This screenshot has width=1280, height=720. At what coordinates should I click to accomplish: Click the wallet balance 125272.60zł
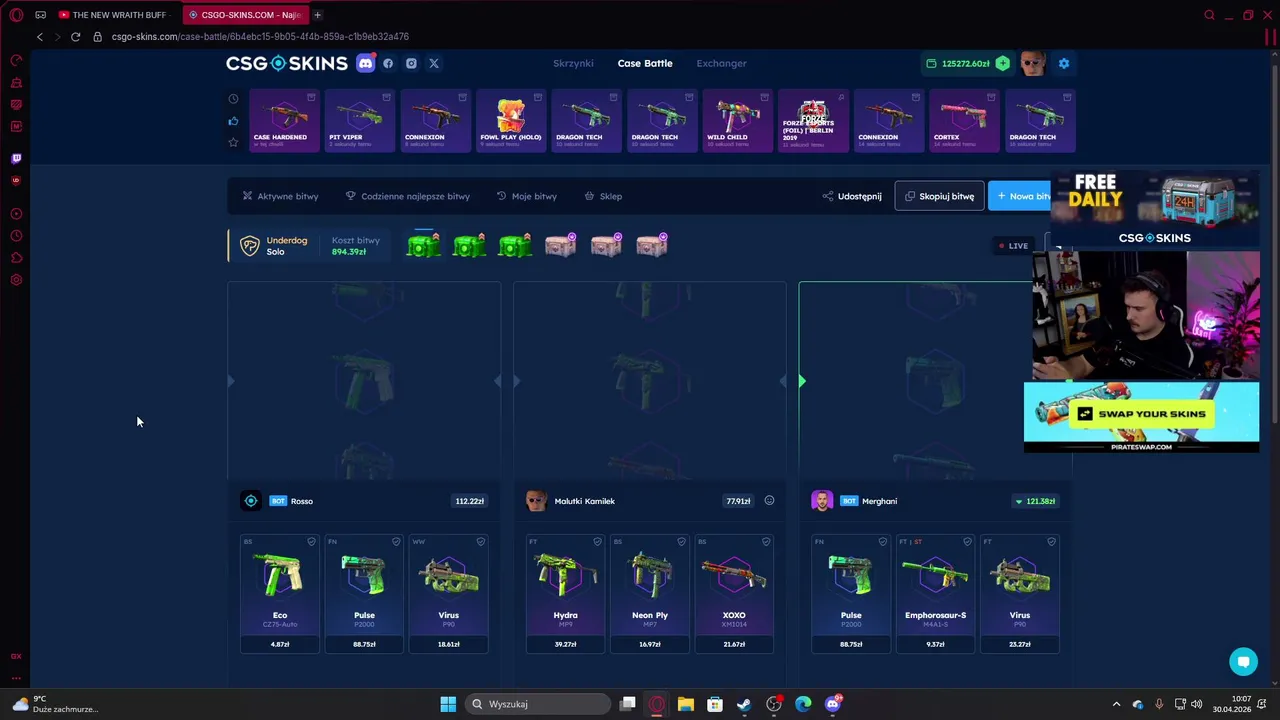pos(965,63)
